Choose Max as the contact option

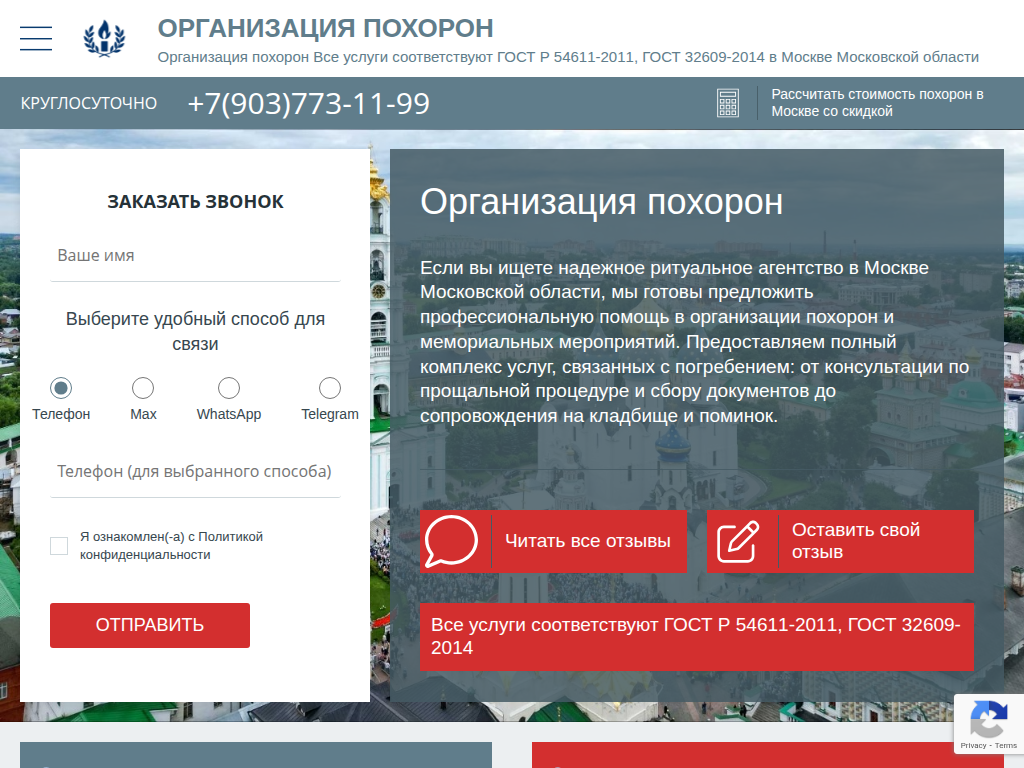click(x=143, y=388)
